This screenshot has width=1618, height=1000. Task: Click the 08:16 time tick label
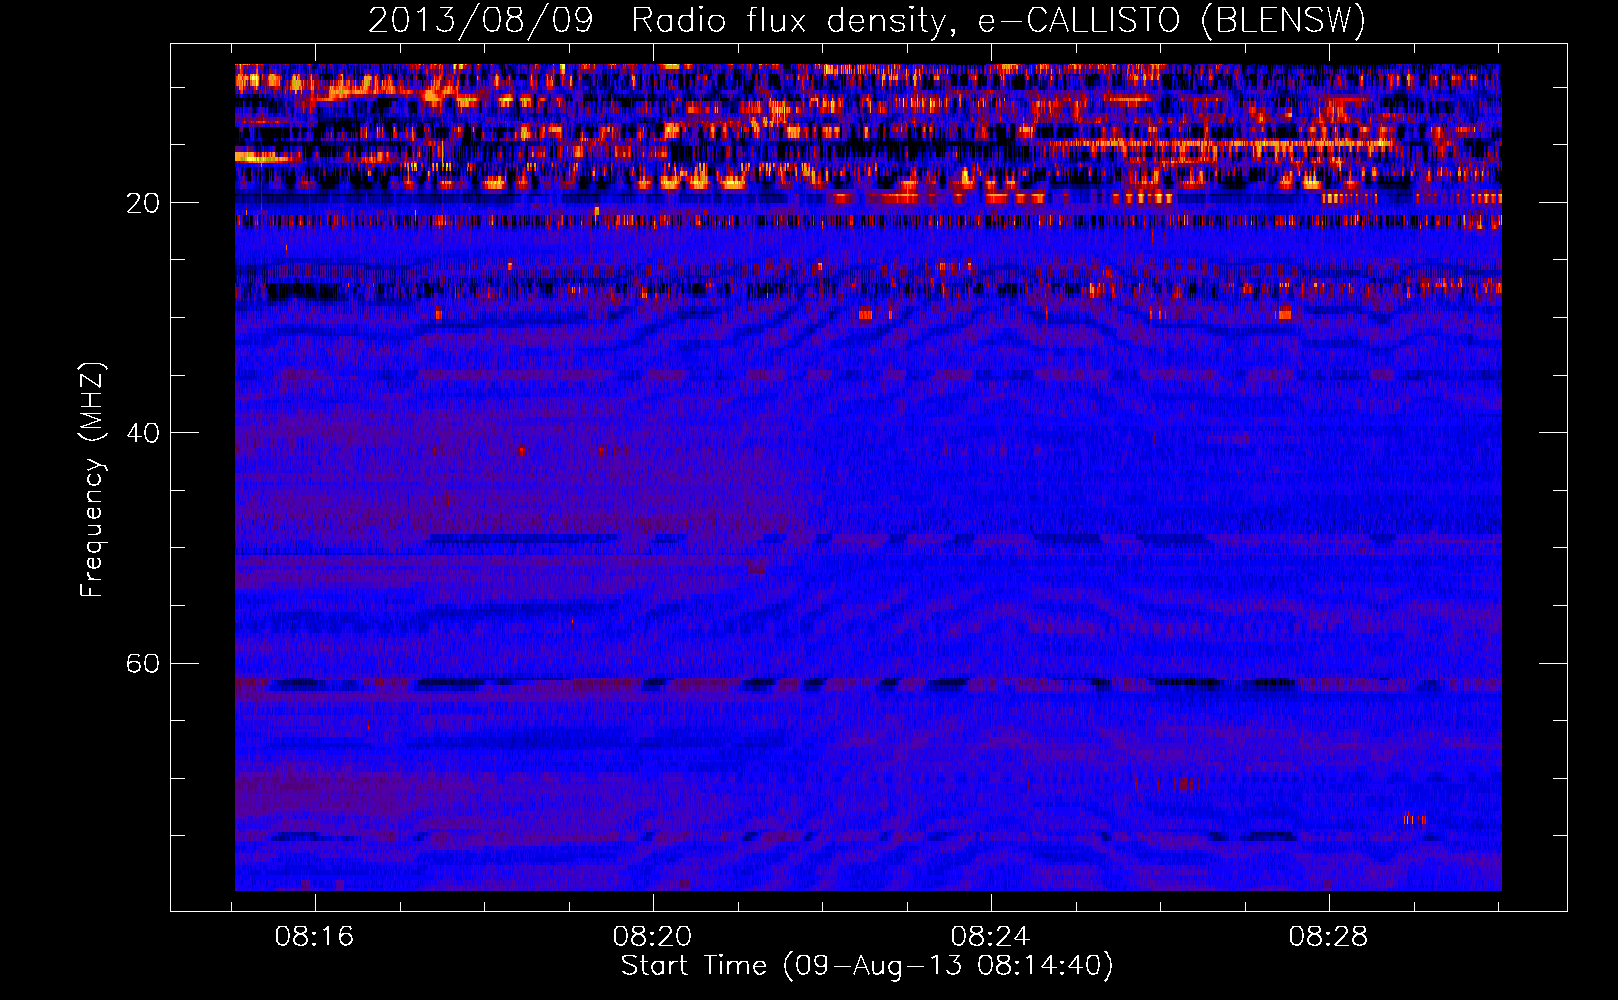tap(315, 937)
